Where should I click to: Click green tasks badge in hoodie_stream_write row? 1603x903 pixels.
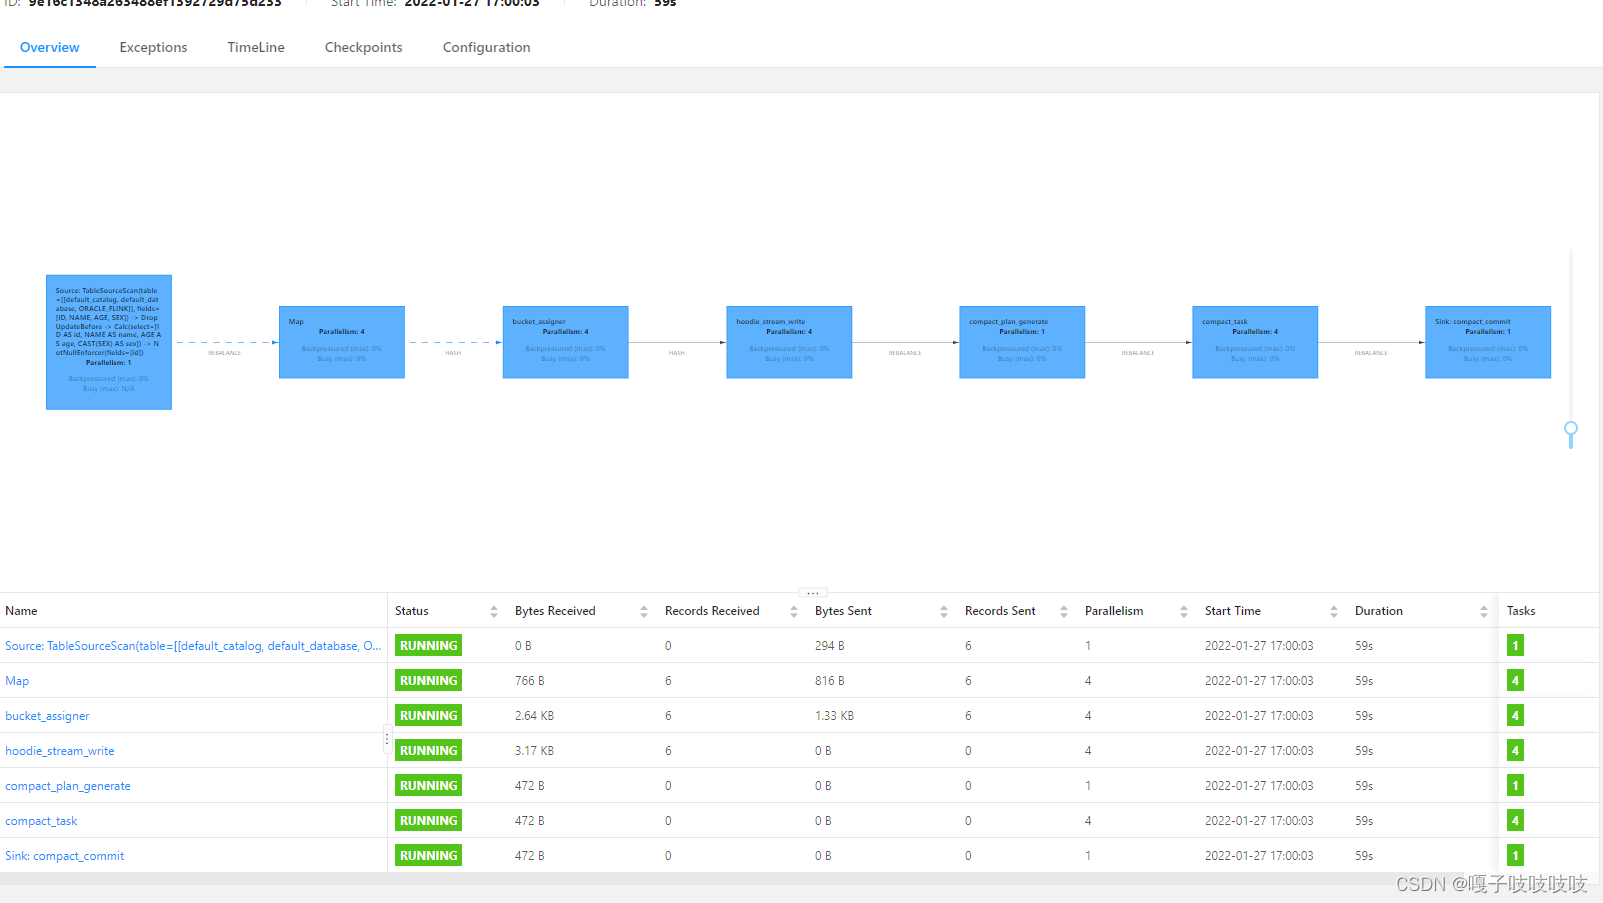1515,751
